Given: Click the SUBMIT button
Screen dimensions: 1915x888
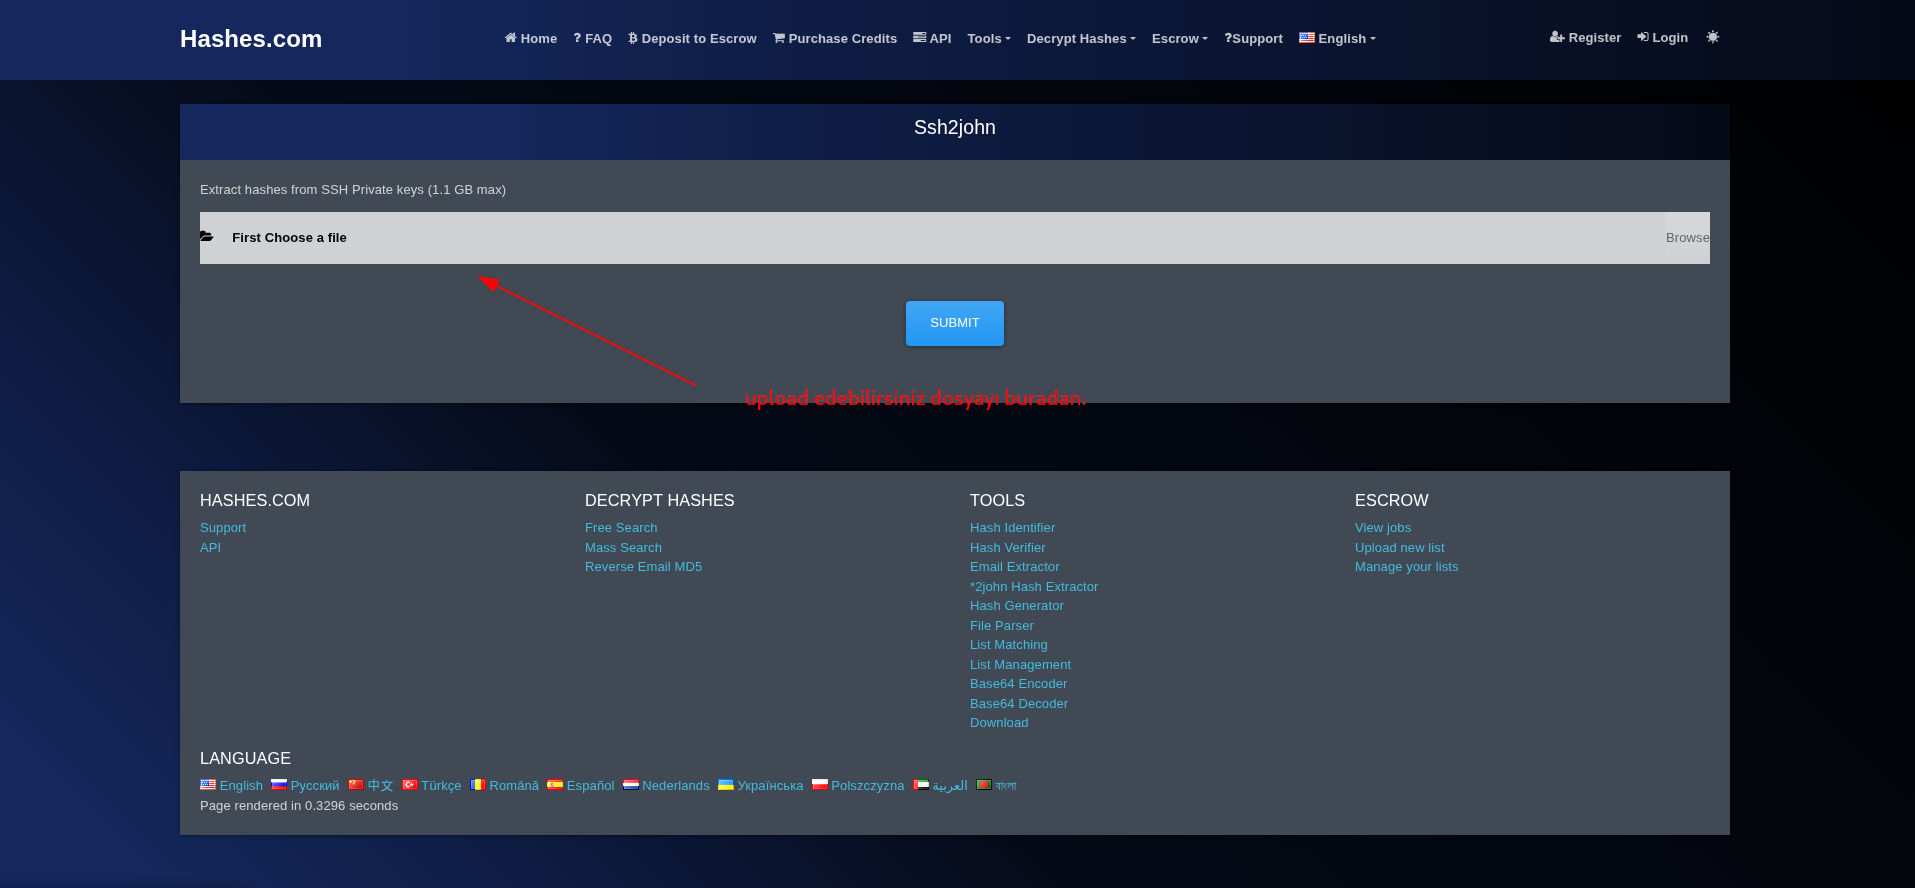Looking at the screenshot, I should point(955,323).
